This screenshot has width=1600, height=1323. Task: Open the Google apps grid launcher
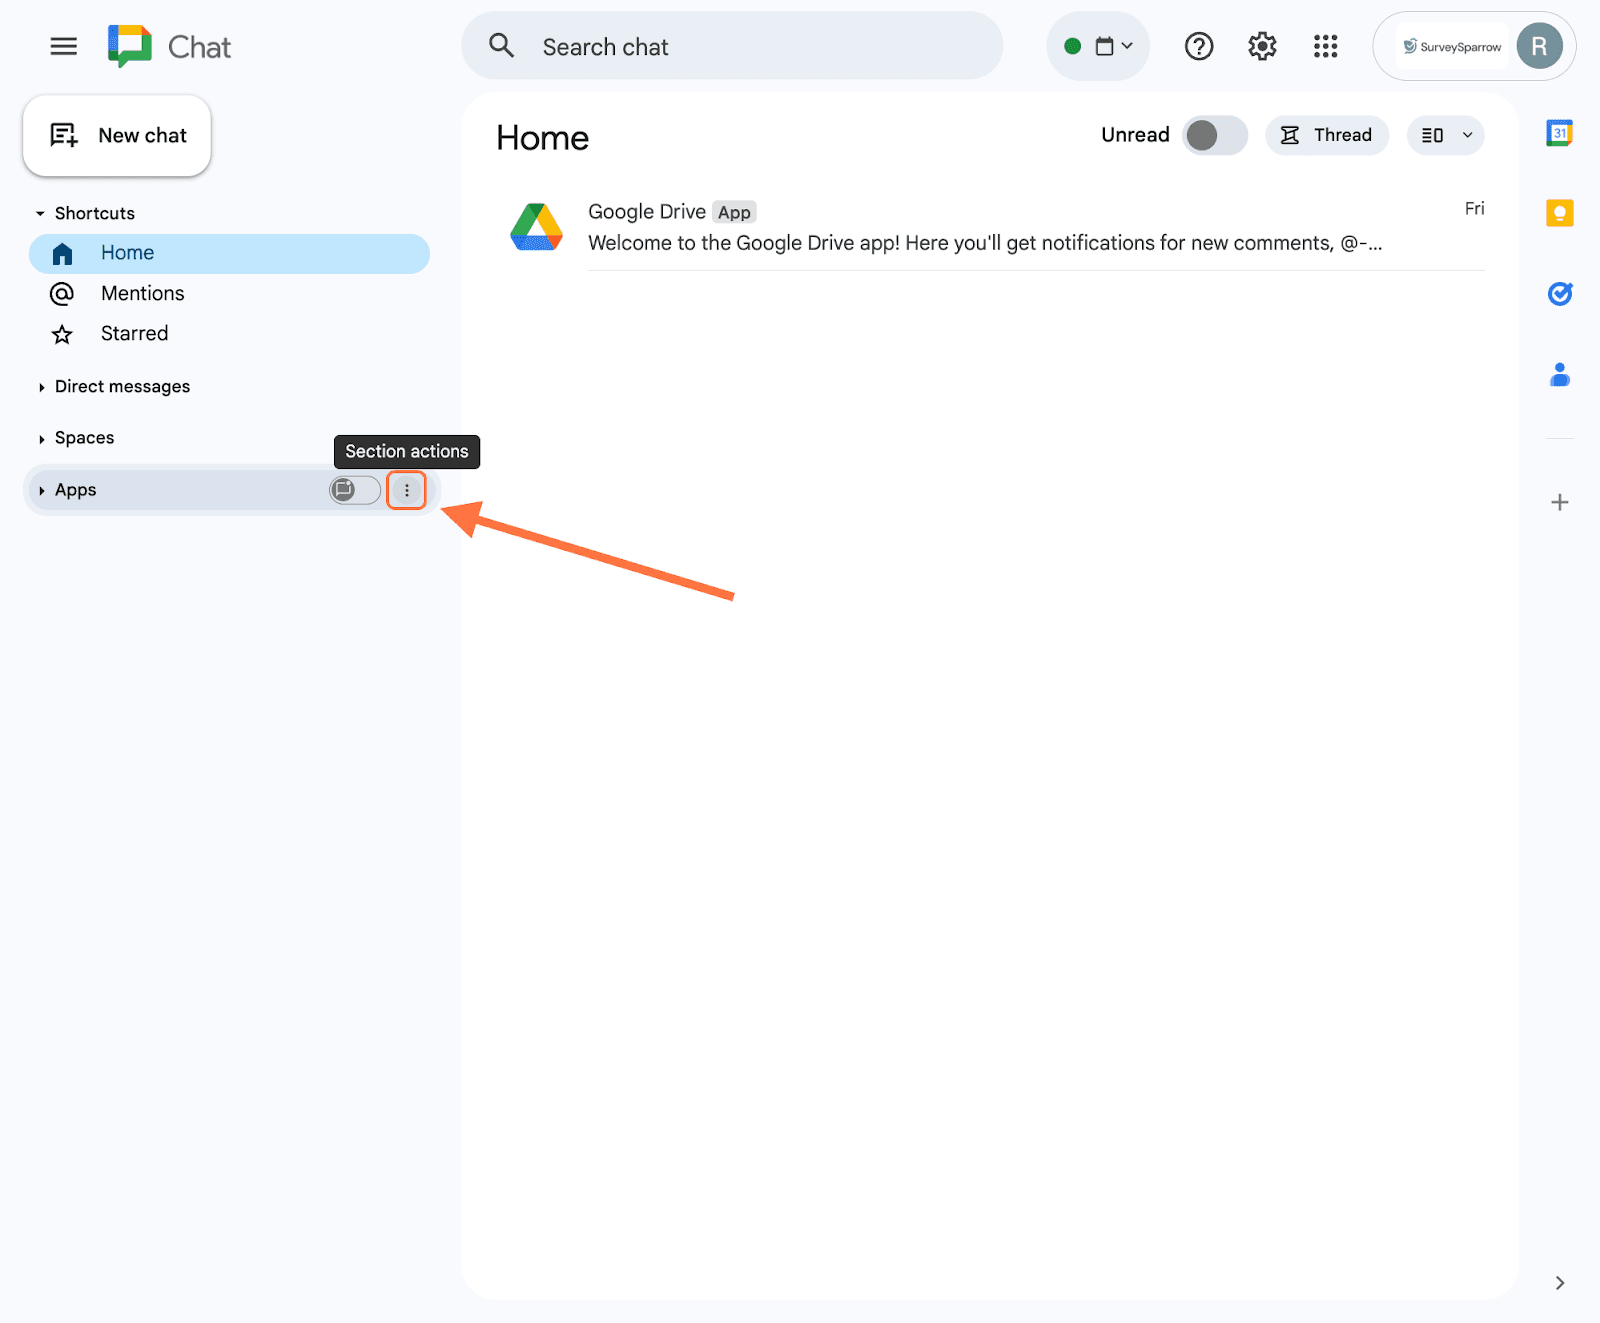pyautogui.click(x=1325, y=47)
